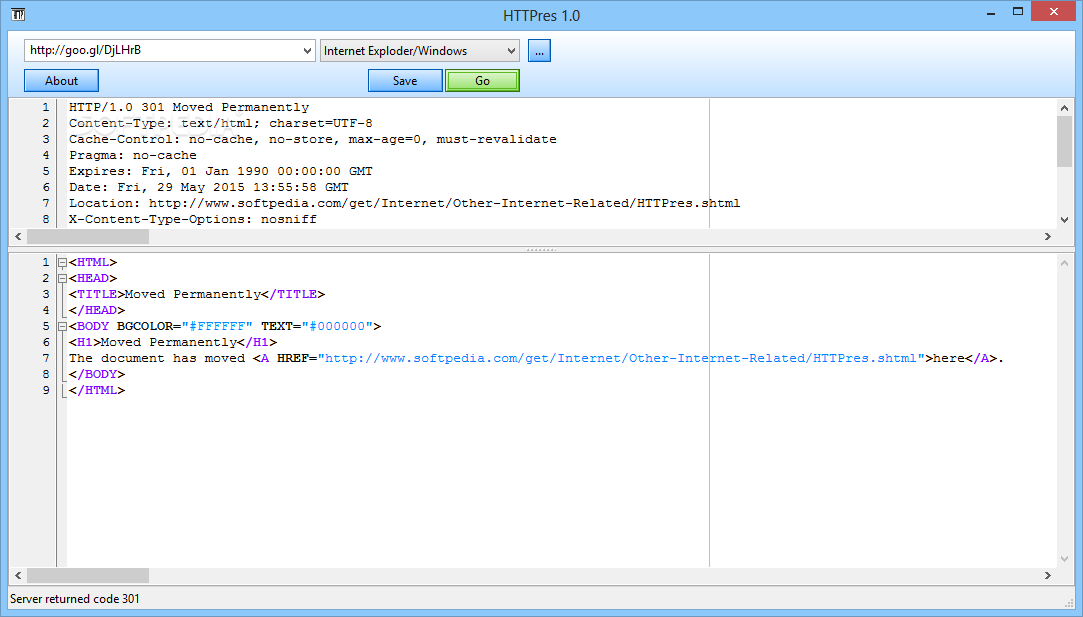Close the HTTPres window
This screenshot has height=617, width=1083.
(1053, 12)
